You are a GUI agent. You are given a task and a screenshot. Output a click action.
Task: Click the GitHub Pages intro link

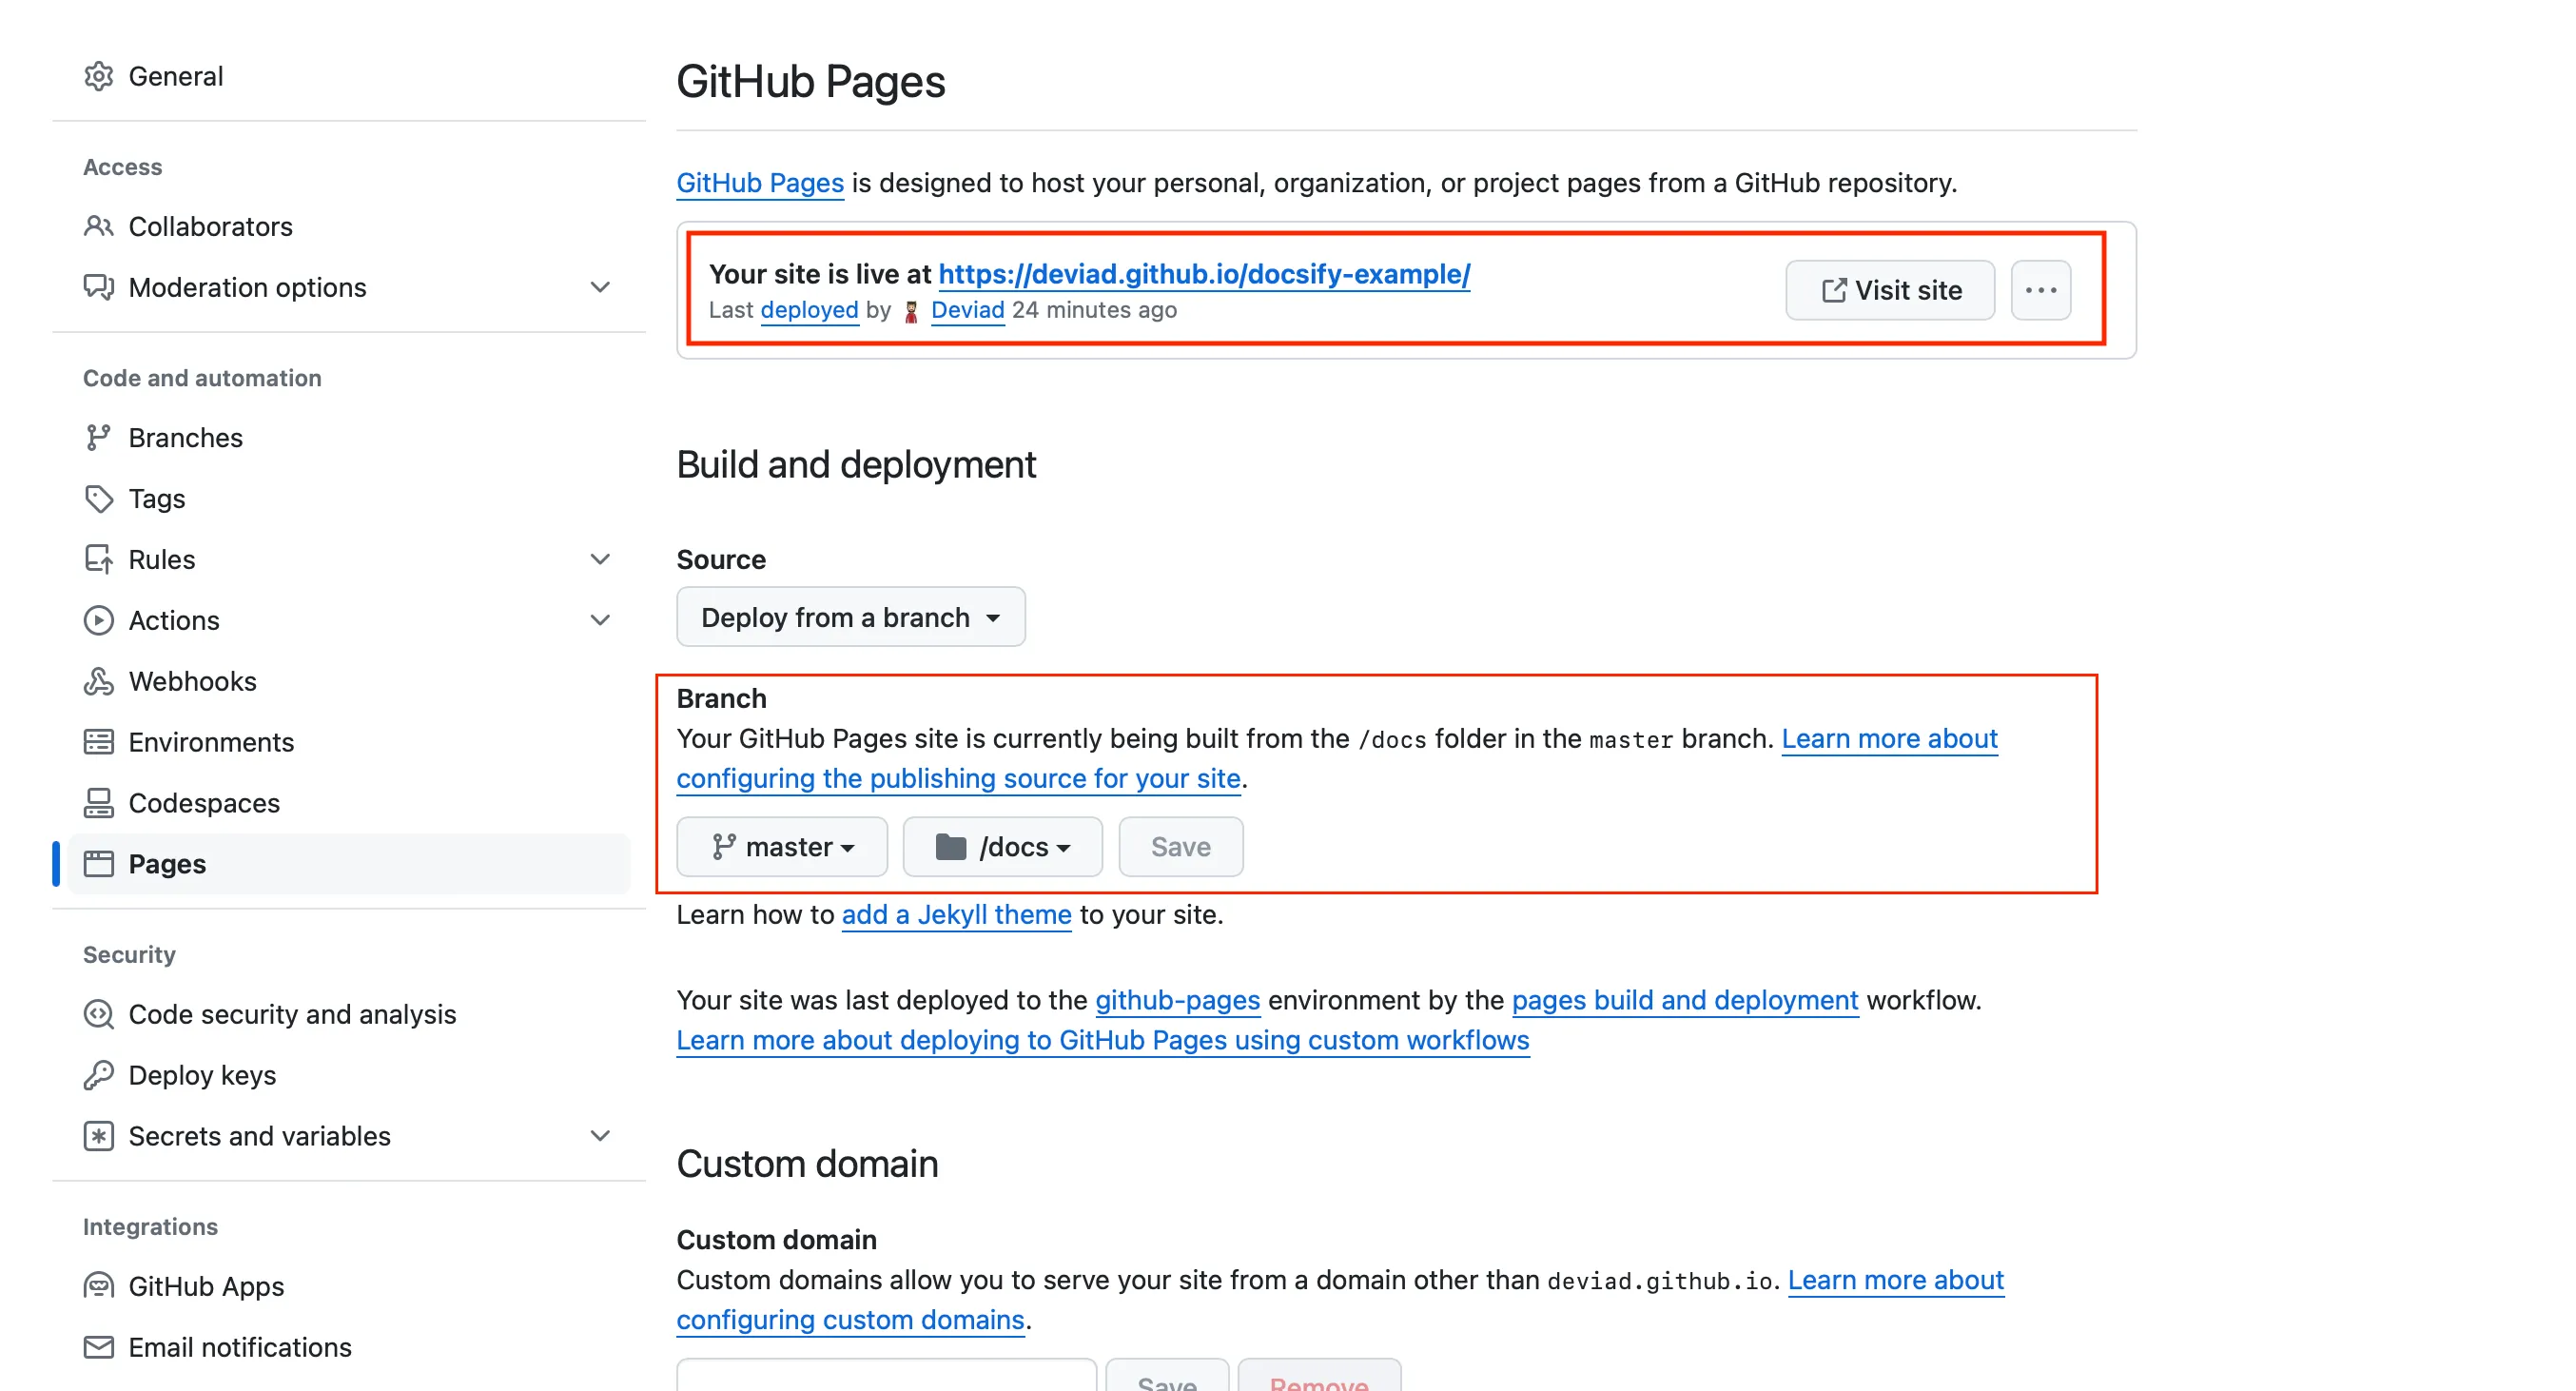click(760, 183)
